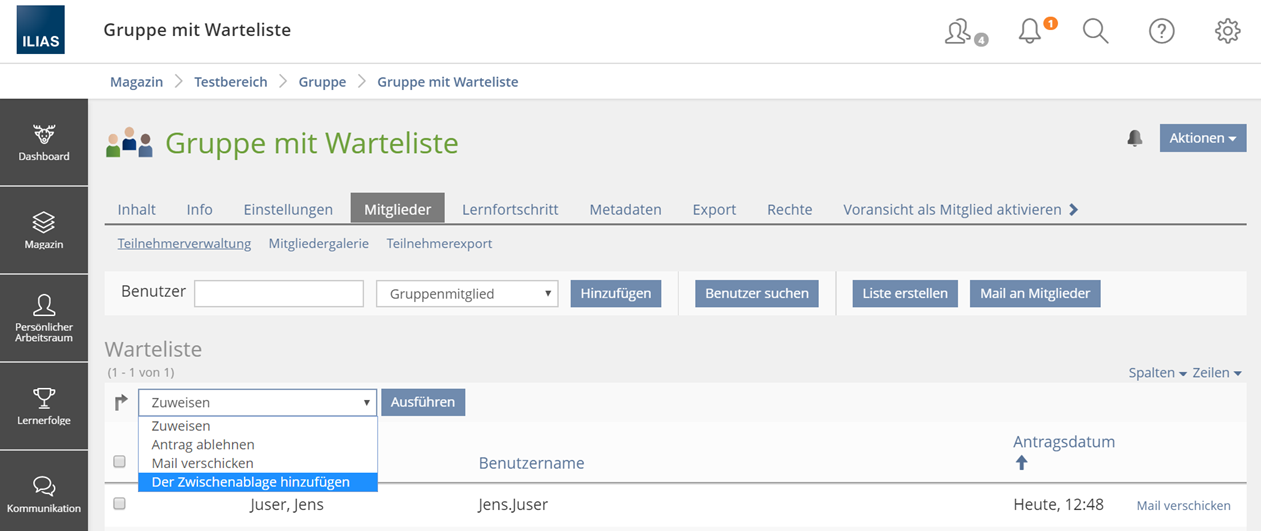The image size is (1261, 531).
Task: Click the Benutzer suchen button
Action: (x=756, y=293)
